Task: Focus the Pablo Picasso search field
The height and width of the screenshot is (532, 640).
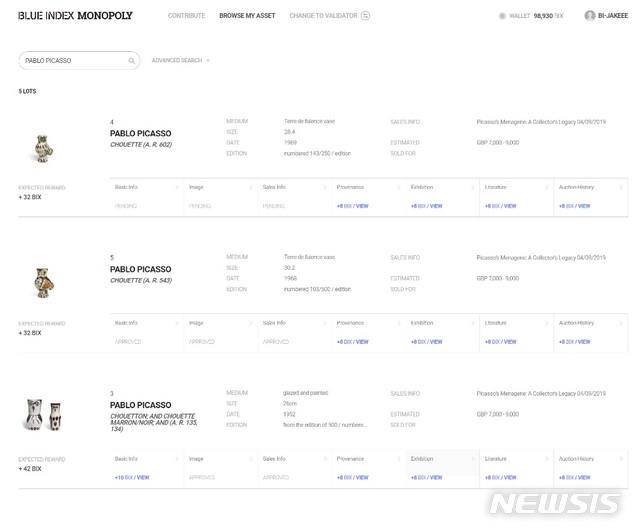Action: click(79, 60)
